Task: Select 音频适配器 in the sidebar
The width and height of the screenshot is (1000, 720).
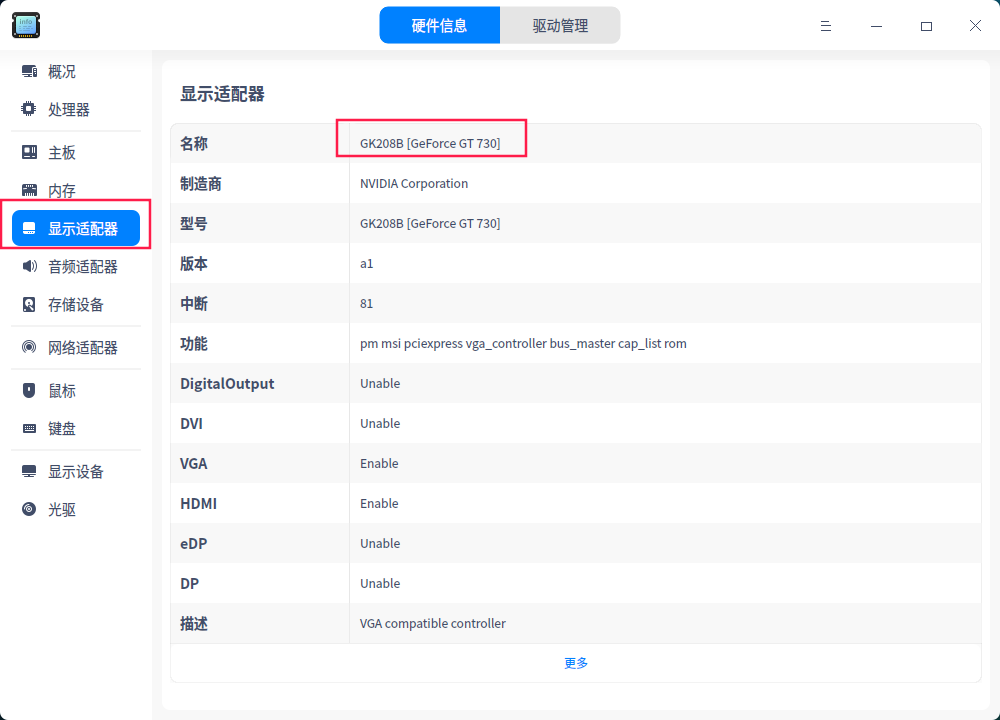Action: pyautogui.click(x=76, y=267)
